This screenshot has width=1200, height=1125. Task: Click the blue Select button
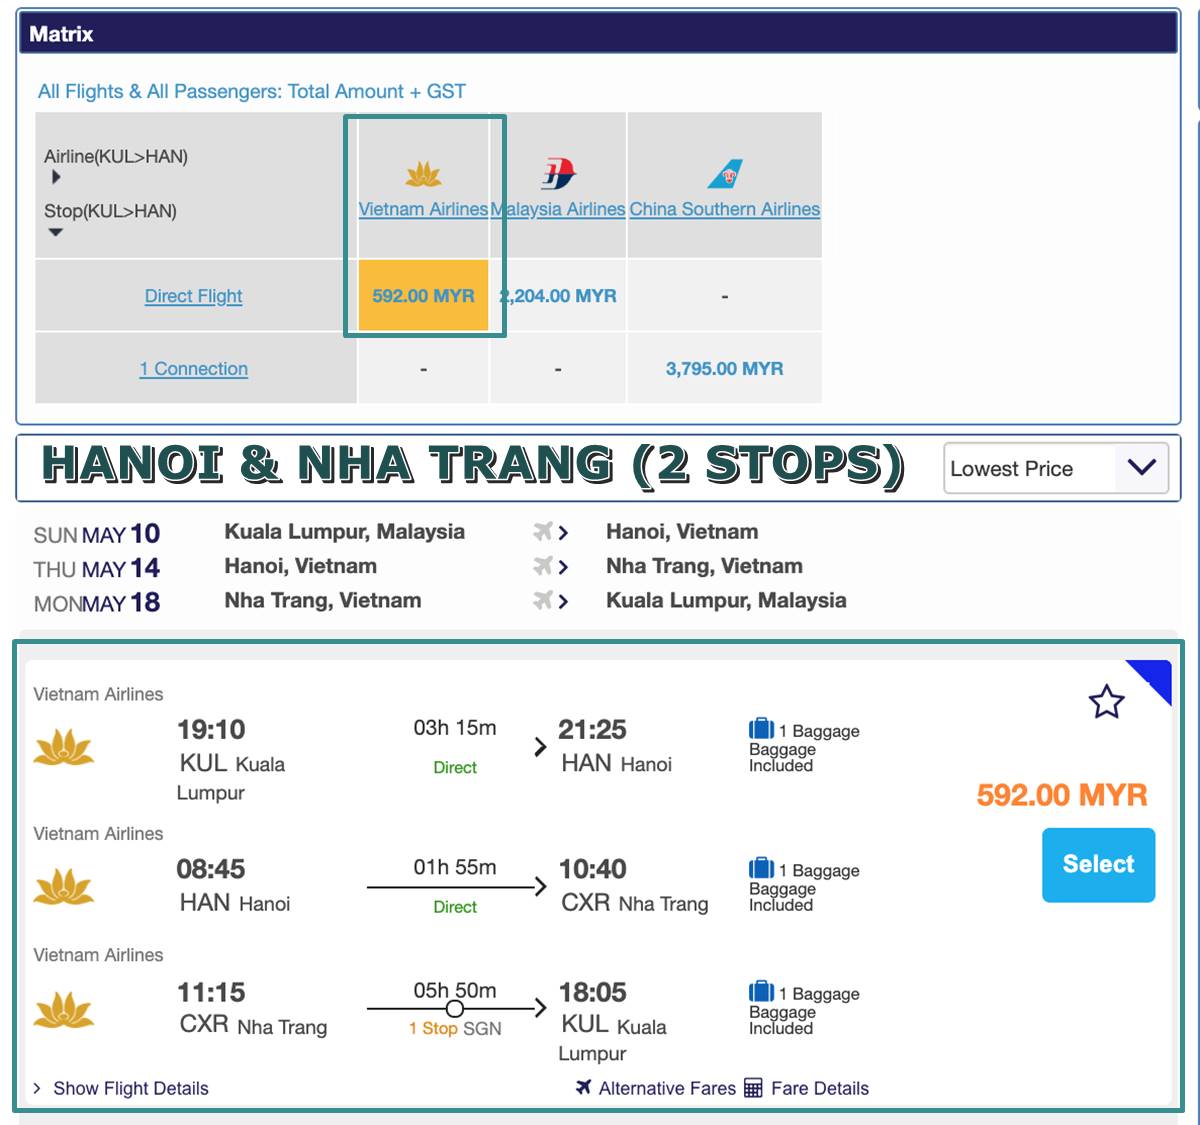(x=1098, y=865)
